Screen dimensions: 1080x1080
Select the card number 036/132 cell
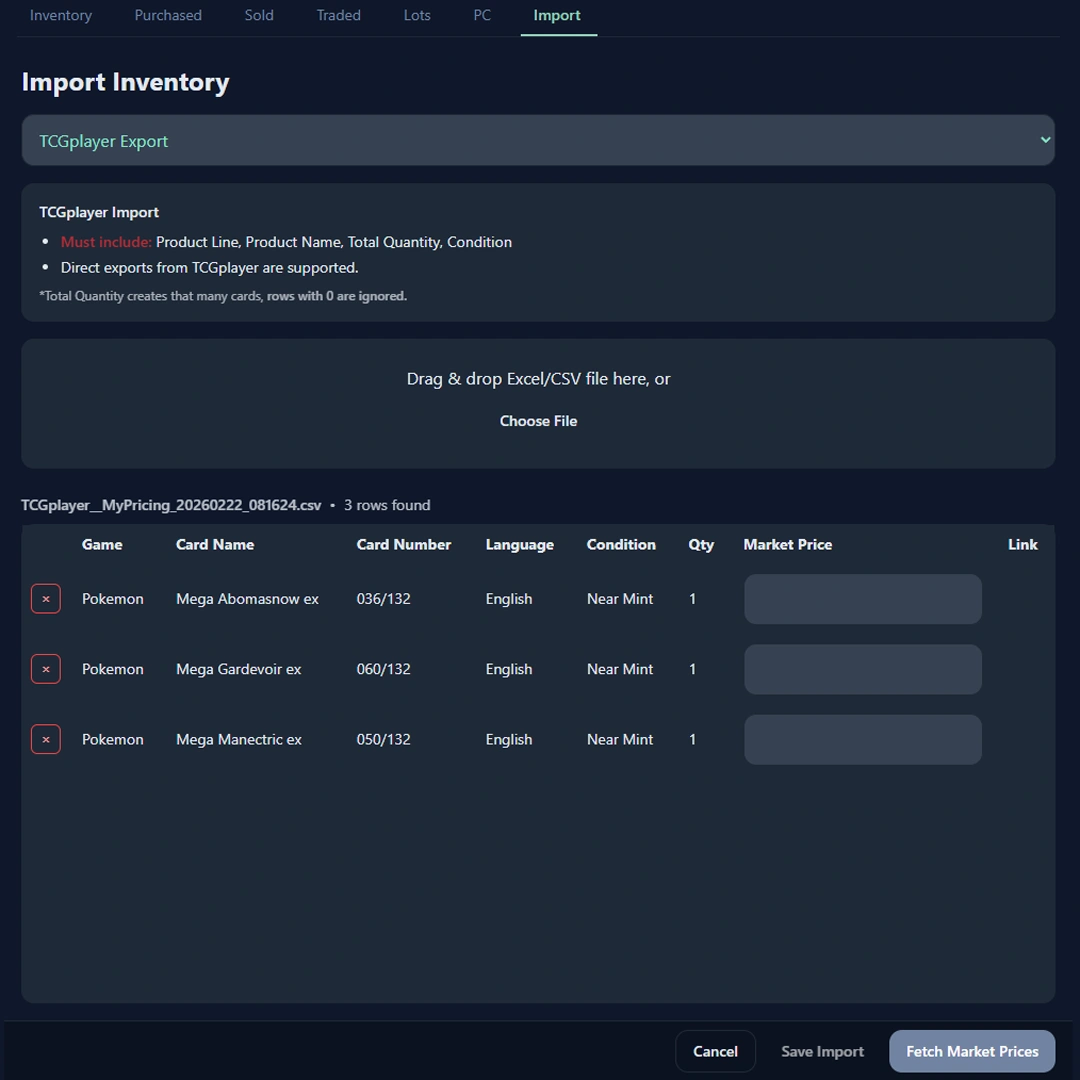[x=383, y=599]
